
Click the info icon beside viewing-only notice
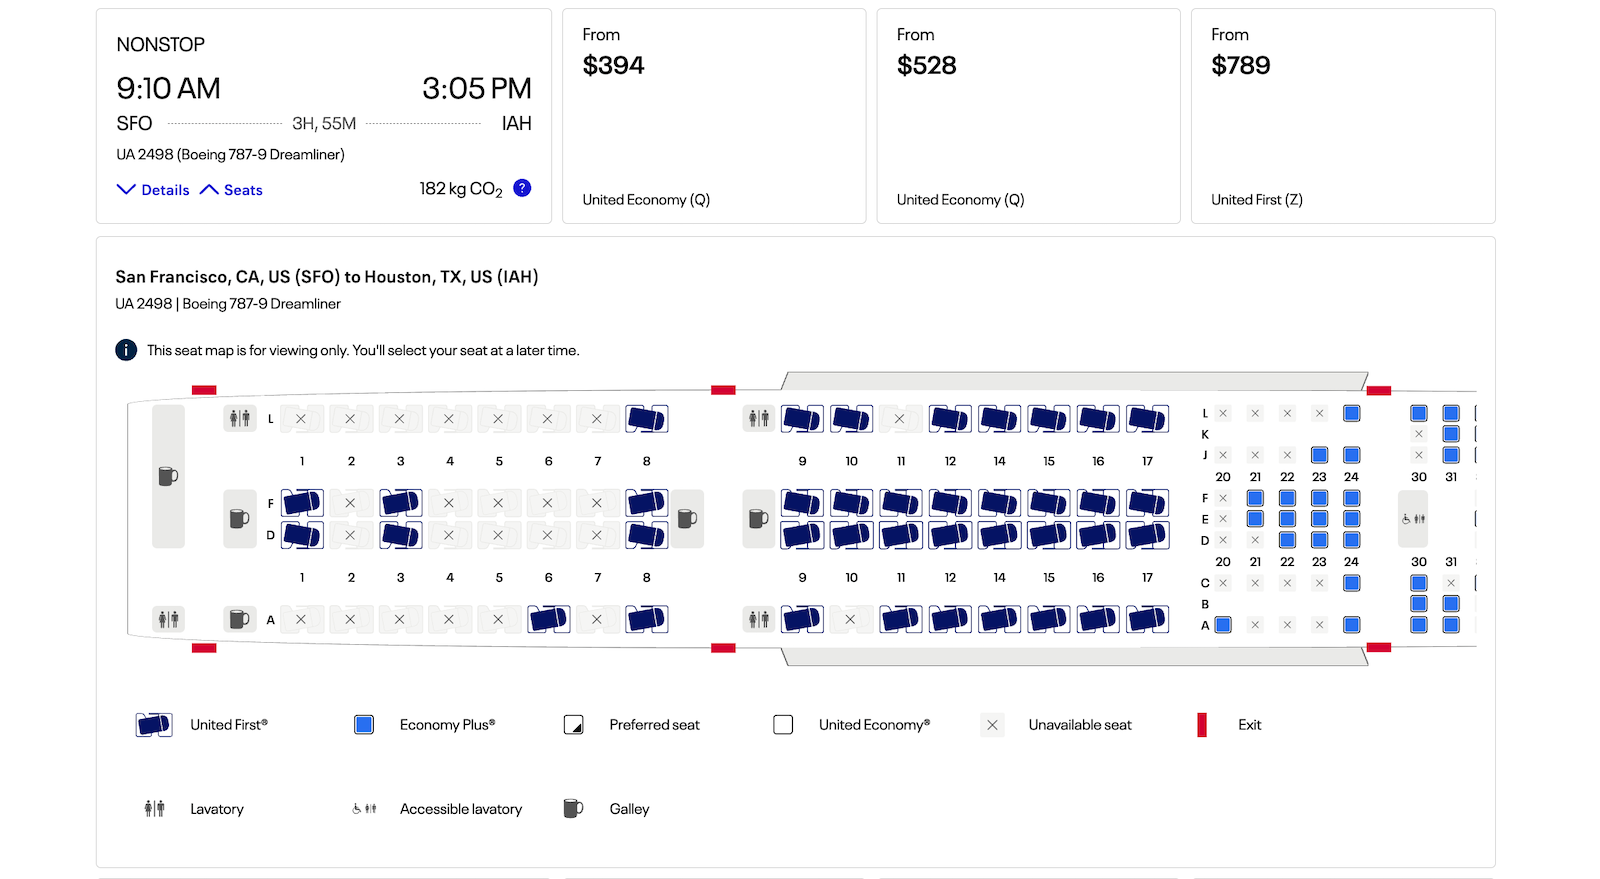tap(126, 350)
